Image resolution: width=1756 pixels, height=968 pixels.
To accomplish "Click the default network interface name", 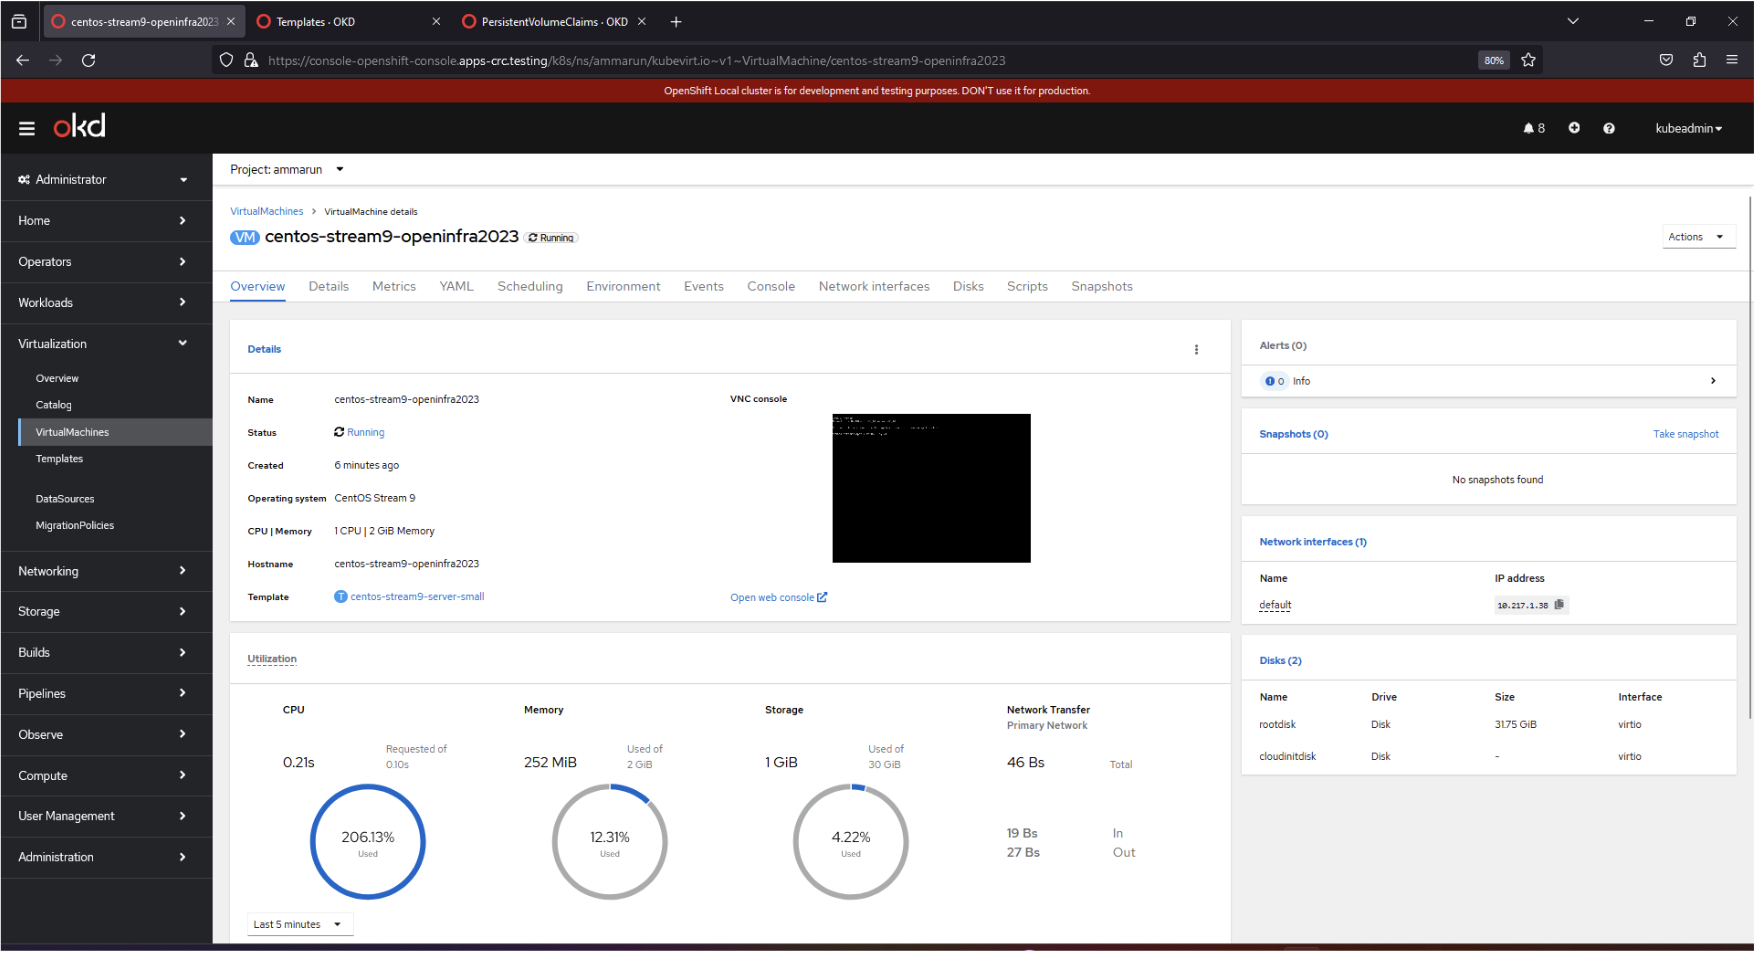I will [1275, 605].
